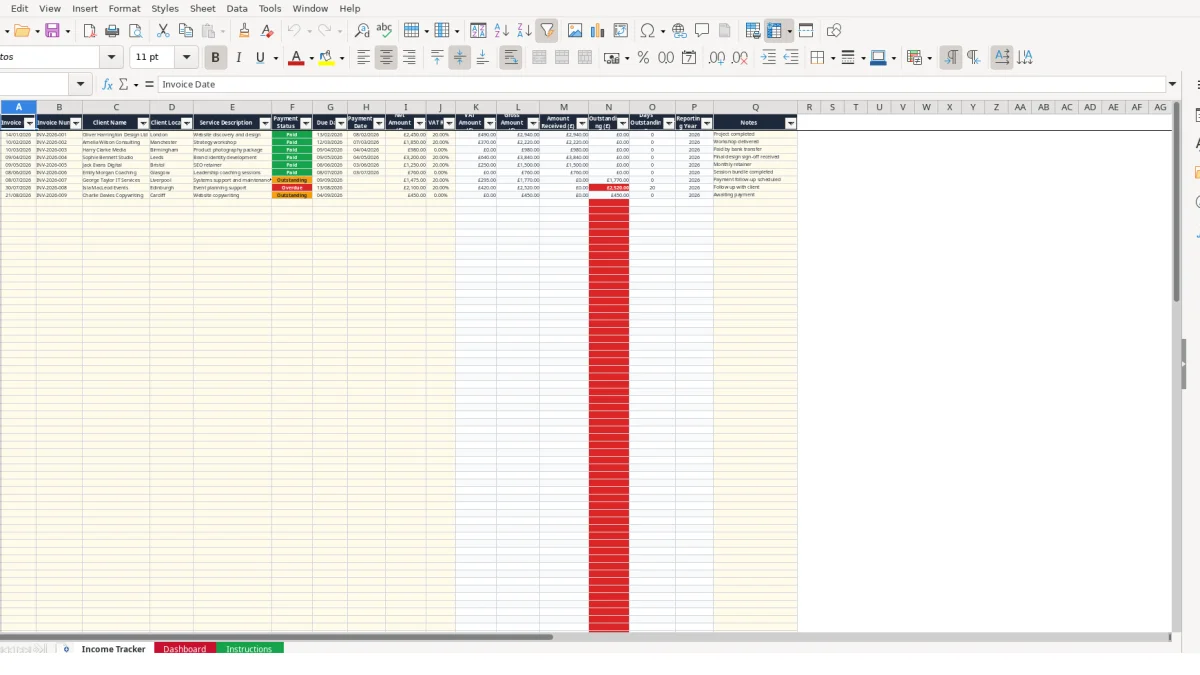Show the draw functions shapes icon
Image resolution: width=1200 pixels, height=675 pixels.
click(834, 31)
